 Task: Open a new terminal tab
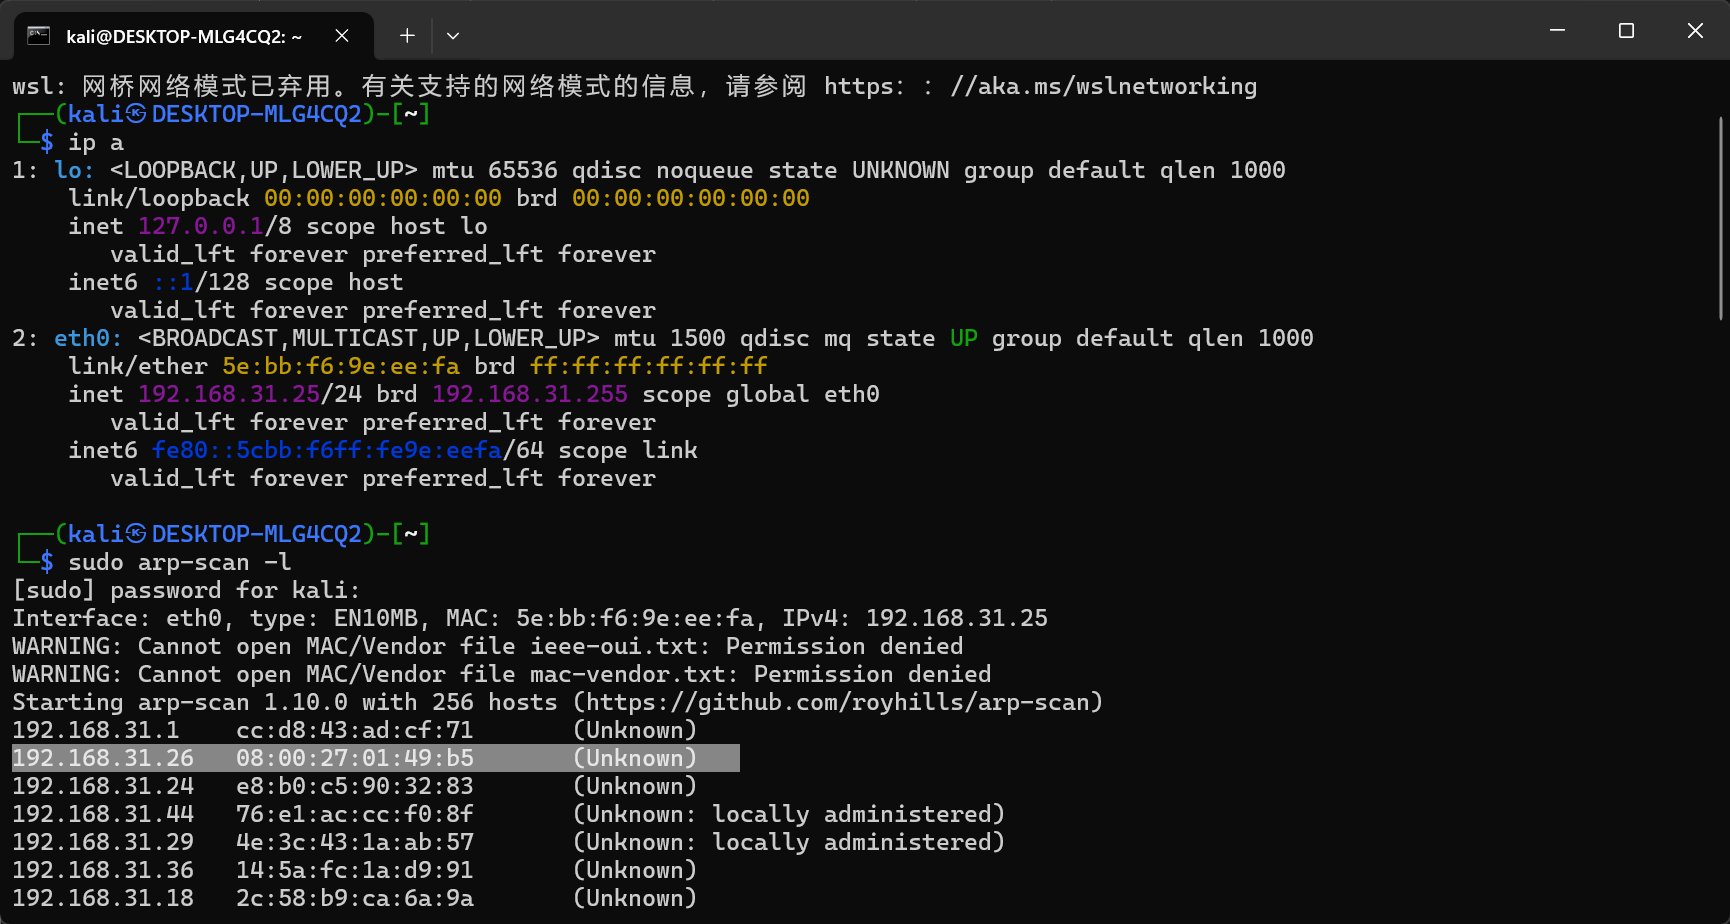(407, 36)
